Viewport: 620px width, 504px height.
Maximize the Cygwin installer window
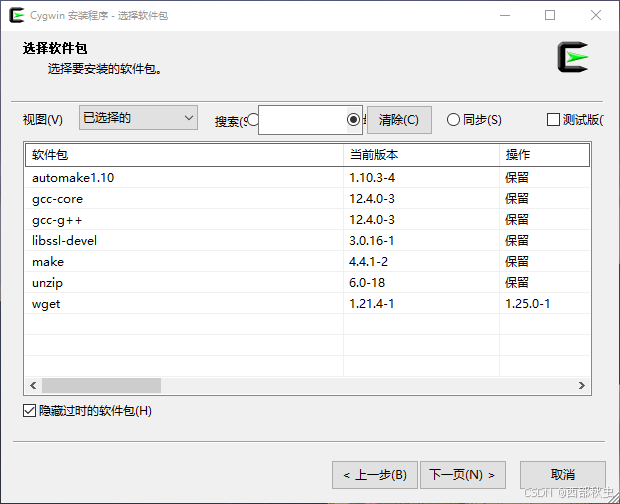550,15
